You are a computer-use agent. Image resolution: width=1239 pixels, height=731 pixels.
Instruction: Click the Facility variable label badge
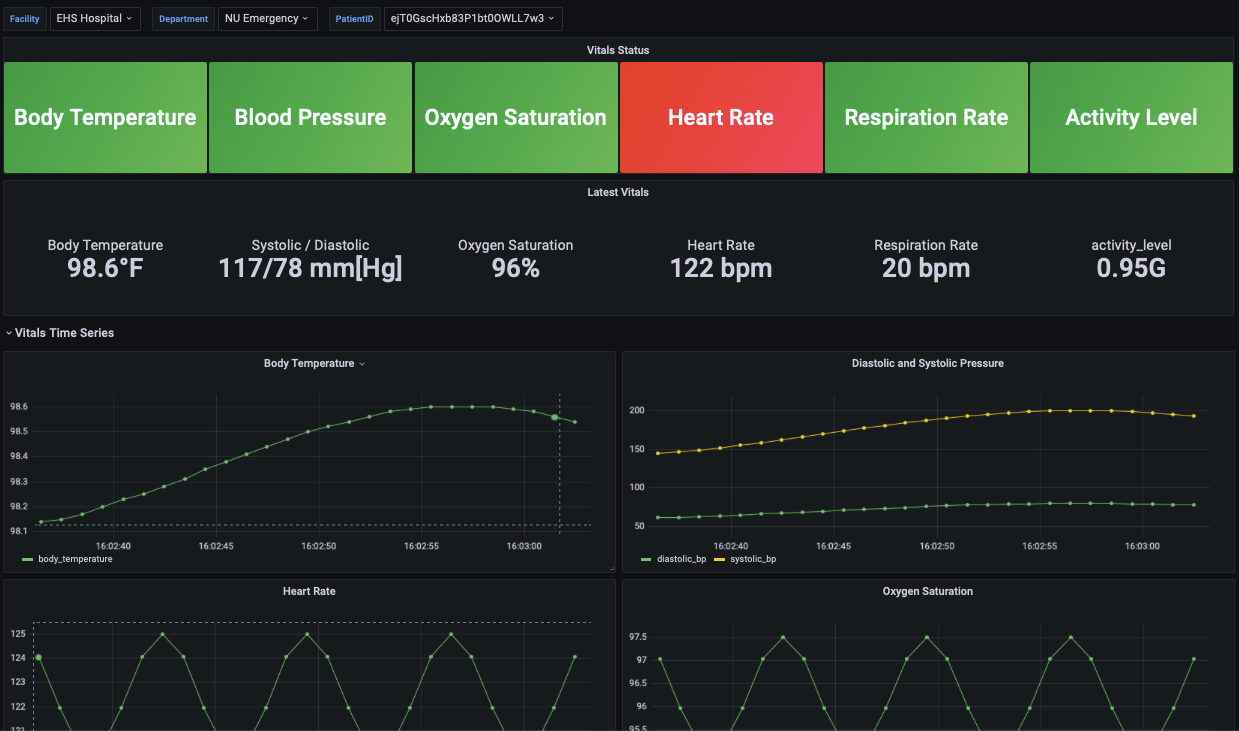(24, 18)
